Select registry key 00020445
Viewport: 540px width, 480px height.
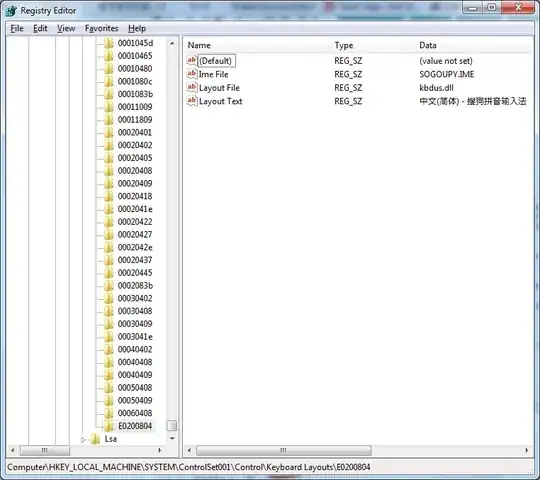[x=135, y=273]
